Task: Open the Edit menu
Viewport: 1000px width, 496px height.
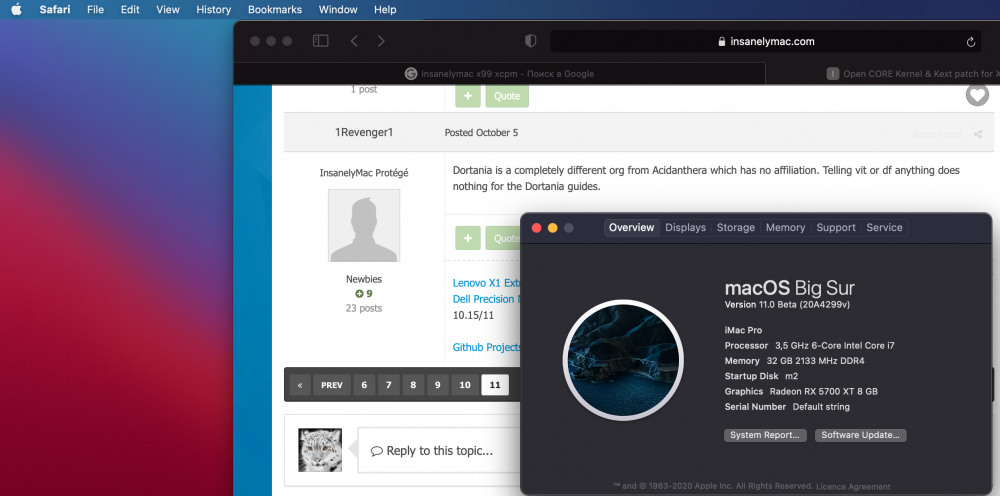Action: 130,10
